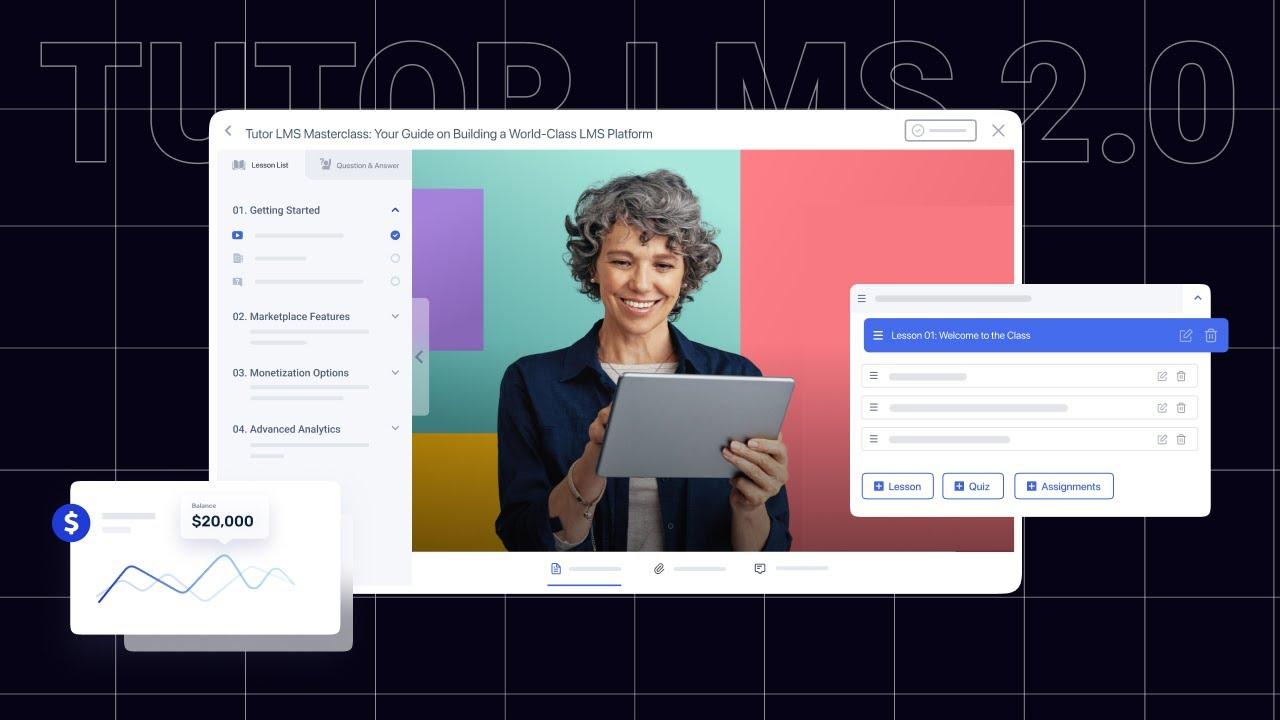This screenshot has width=1280, height=720.
Task: Click drag handle of third row below Lesson 01
Action: pos(873,438)
